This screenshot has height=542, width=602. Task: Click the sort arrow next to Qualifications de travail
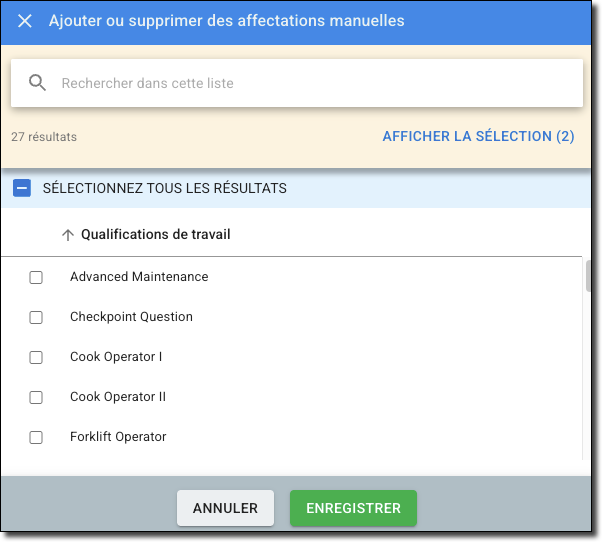coord(68,235)
